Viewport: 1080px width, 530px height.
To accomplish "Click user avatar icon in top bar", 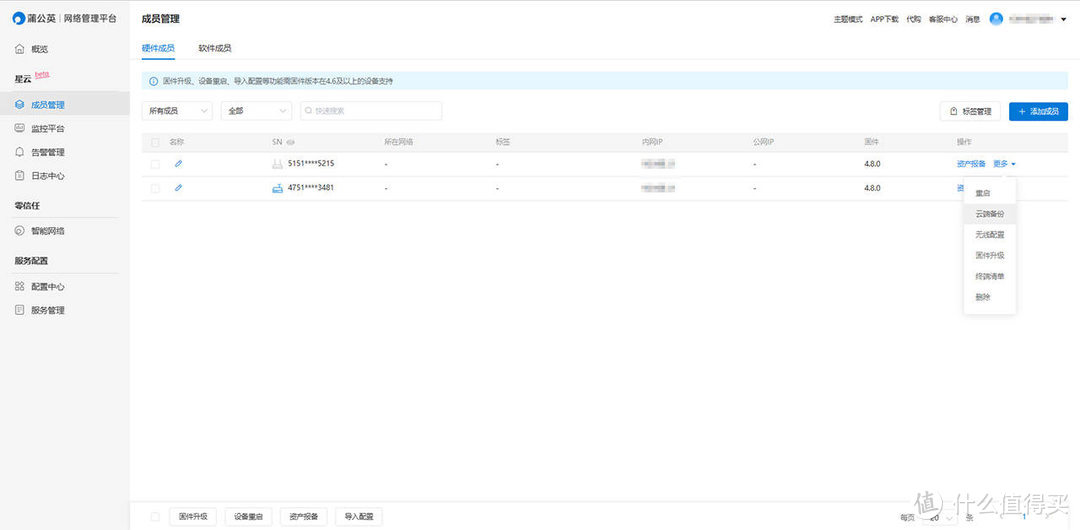I will click(x=996, y=19).
